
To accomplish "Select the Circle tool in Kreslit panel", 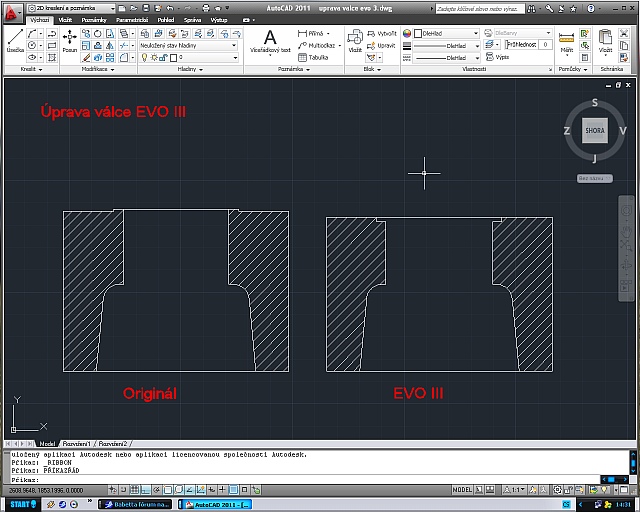I will coord(32,45).
